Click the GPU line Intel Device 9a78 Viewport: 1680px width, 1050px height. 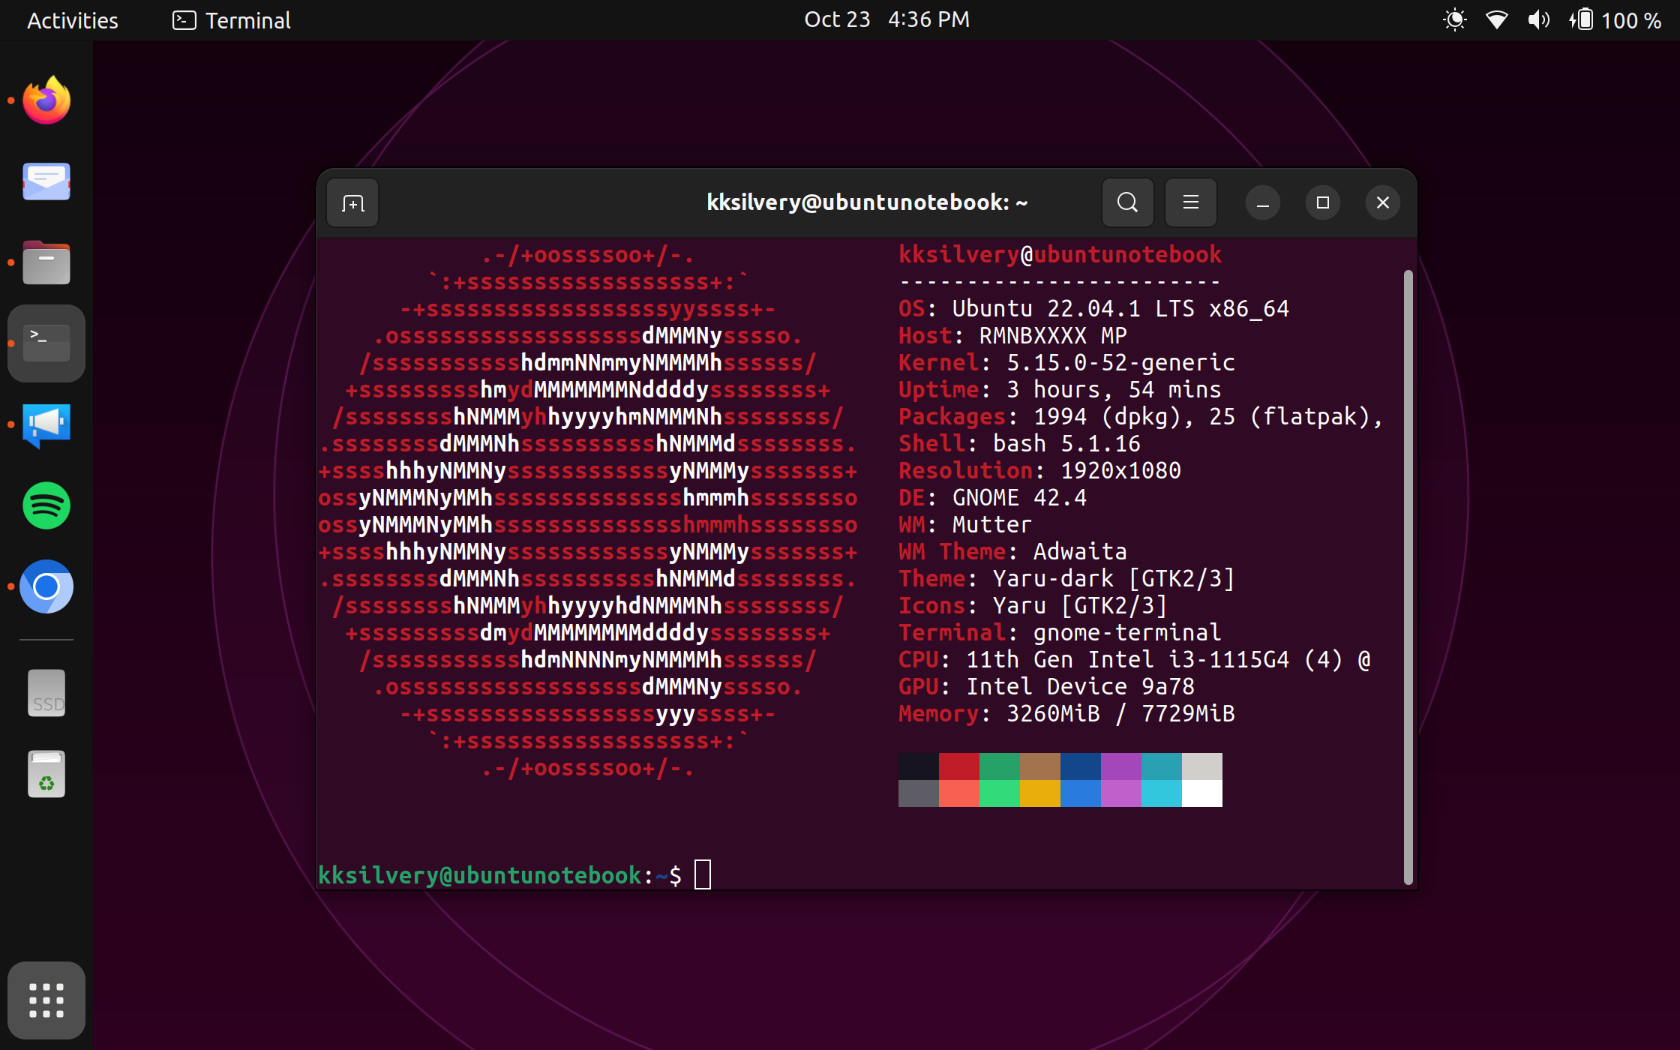click(x=1046, y=687)
